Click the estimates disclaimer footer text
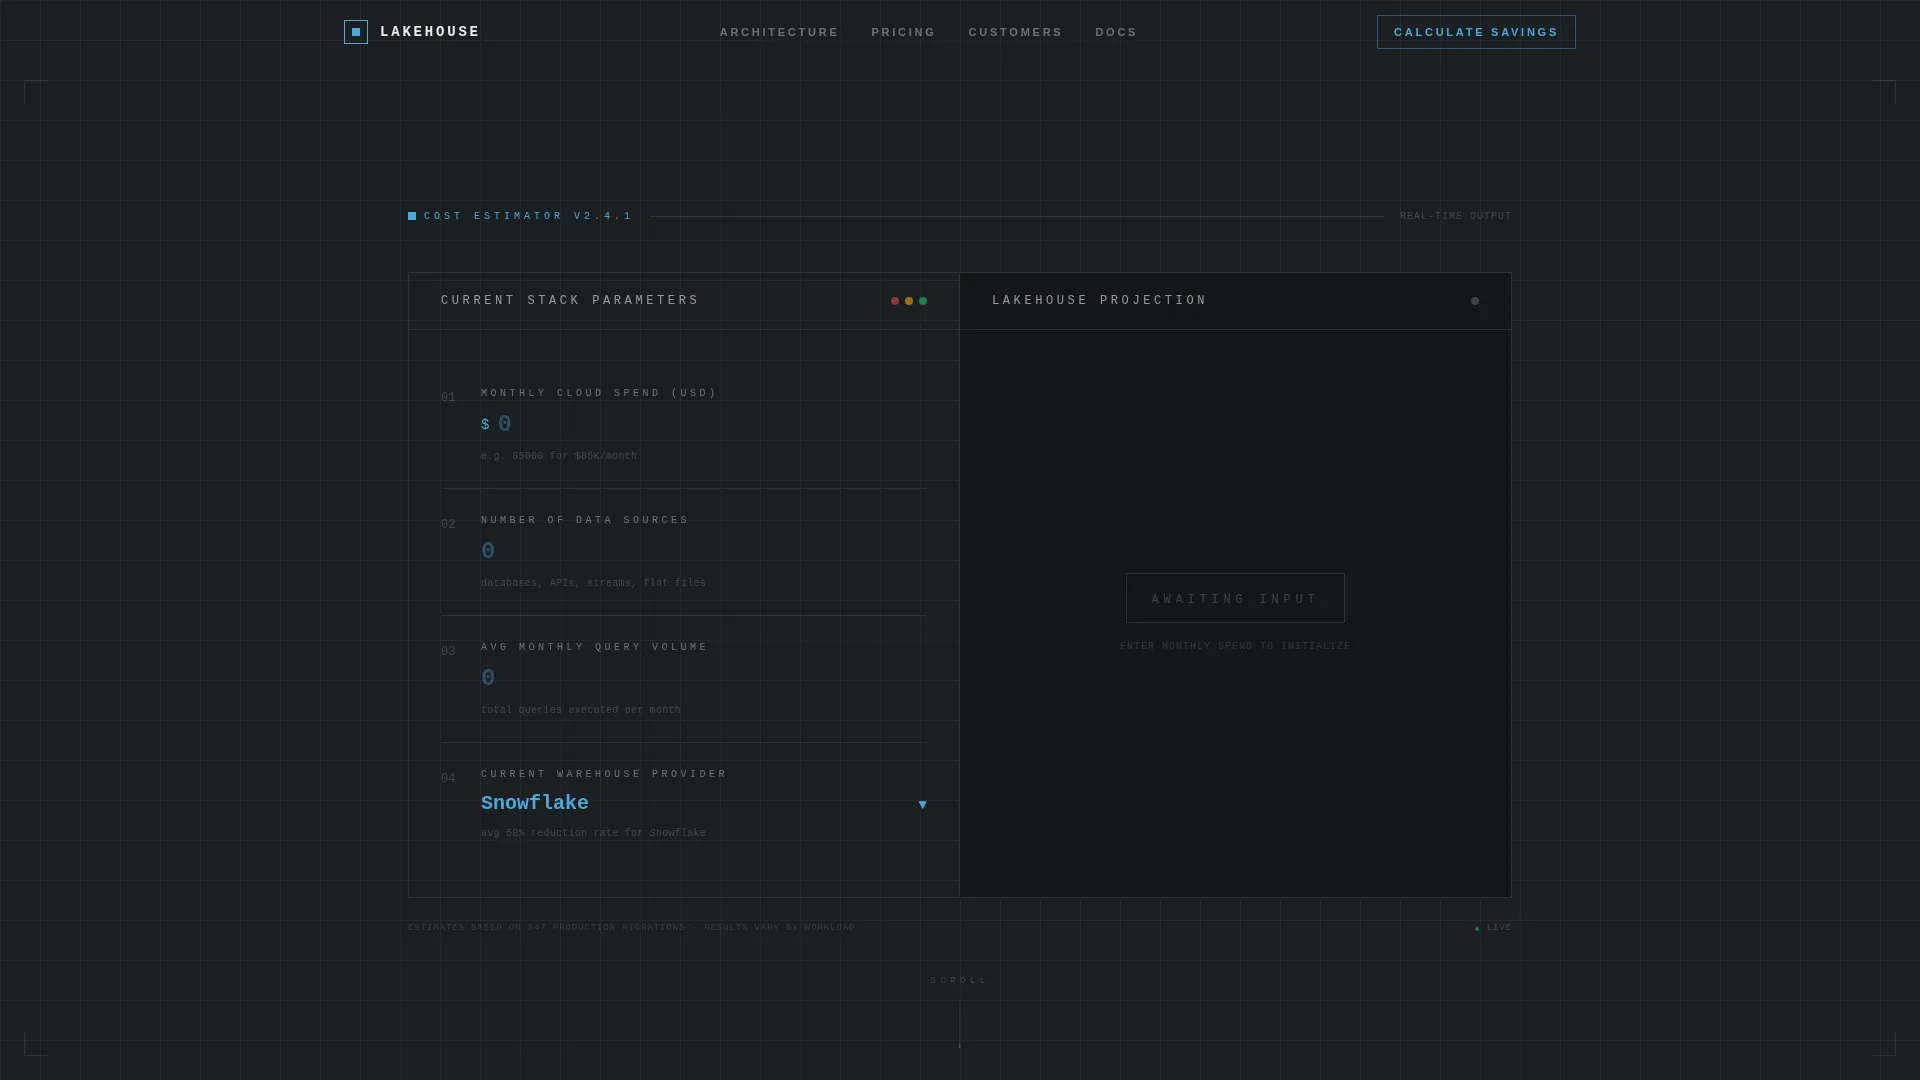Viewport: 1920px width, 1080px height. [631, 928]
